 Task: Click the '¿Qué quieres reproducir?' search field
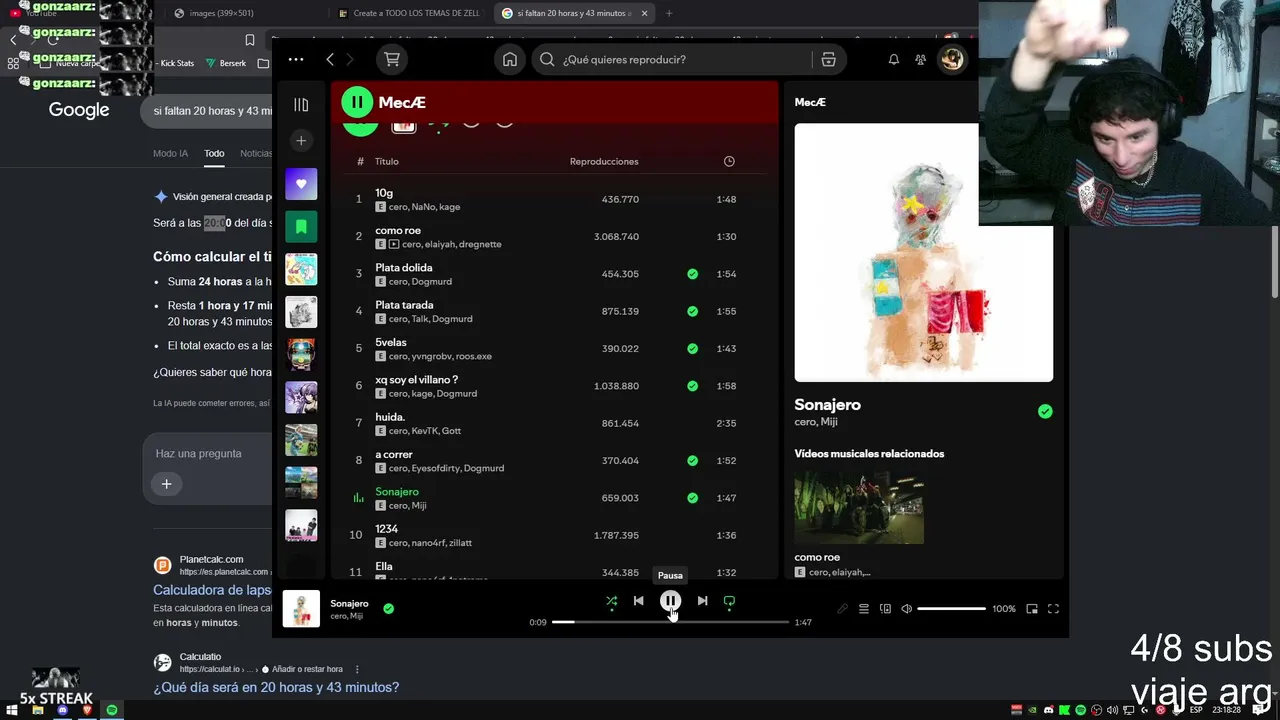click(690, 60)
